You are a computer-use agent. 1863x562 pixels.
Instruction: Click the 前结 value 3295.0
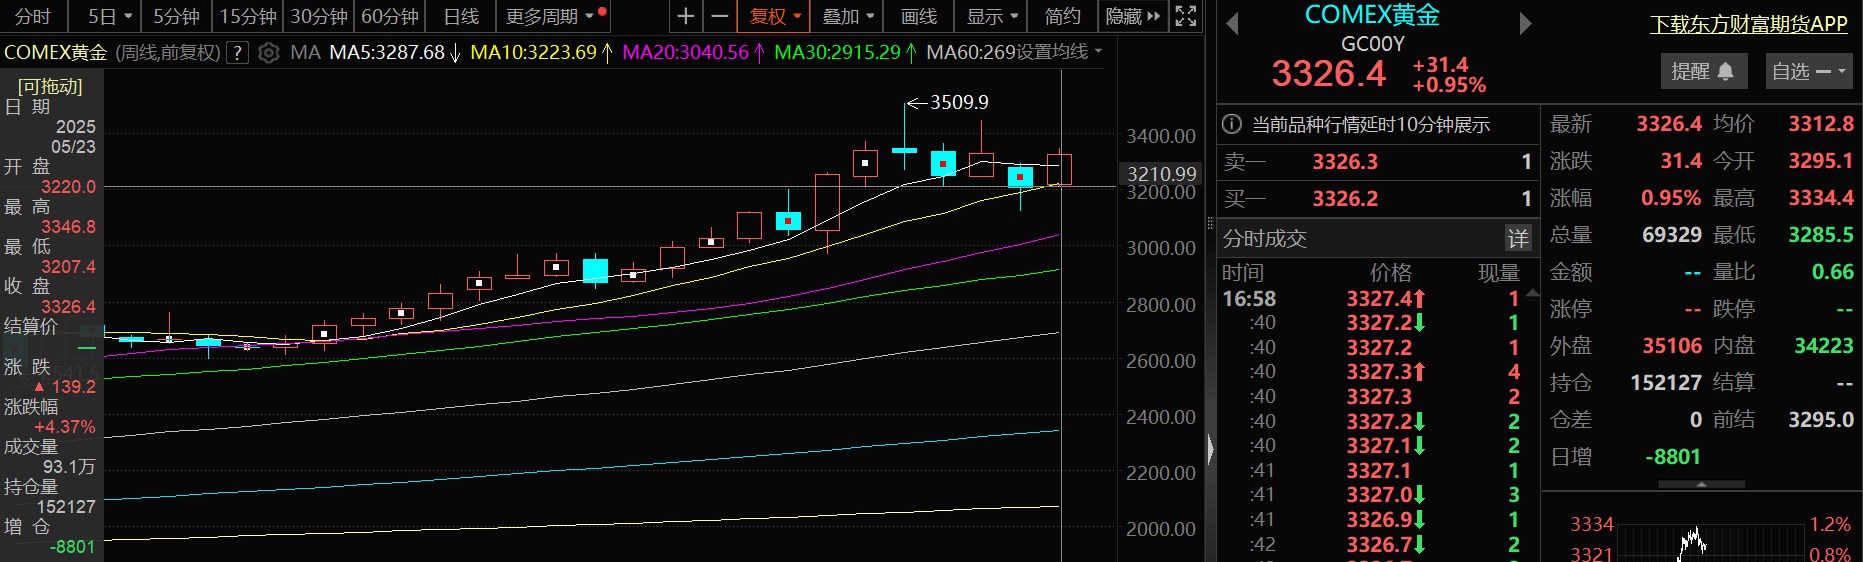(1821, 420)
